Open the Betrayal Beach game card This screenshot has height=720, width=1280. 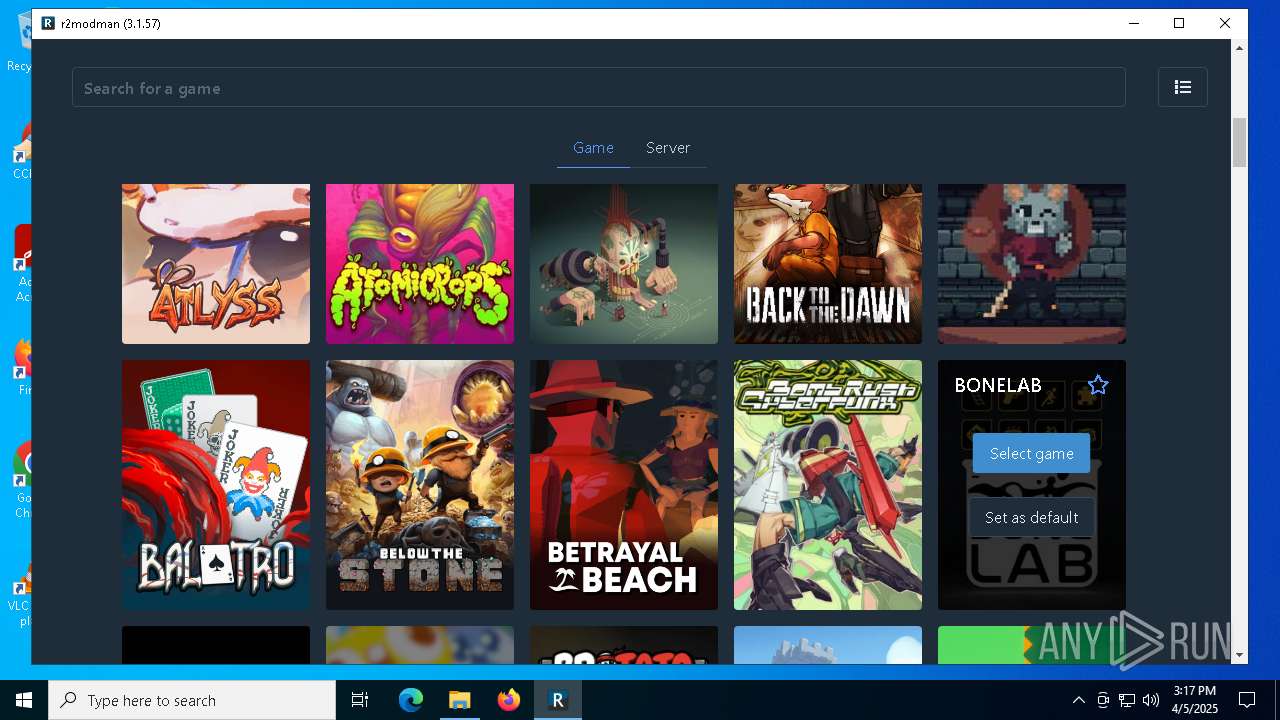coord(624,485)
